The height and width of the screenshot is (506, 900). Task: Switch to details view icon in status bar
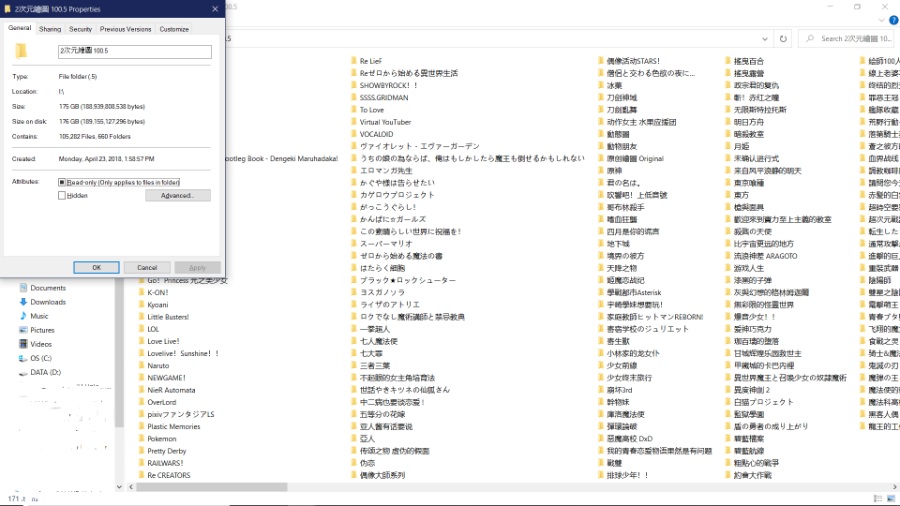pyautogui.click(x=878, y=499)
